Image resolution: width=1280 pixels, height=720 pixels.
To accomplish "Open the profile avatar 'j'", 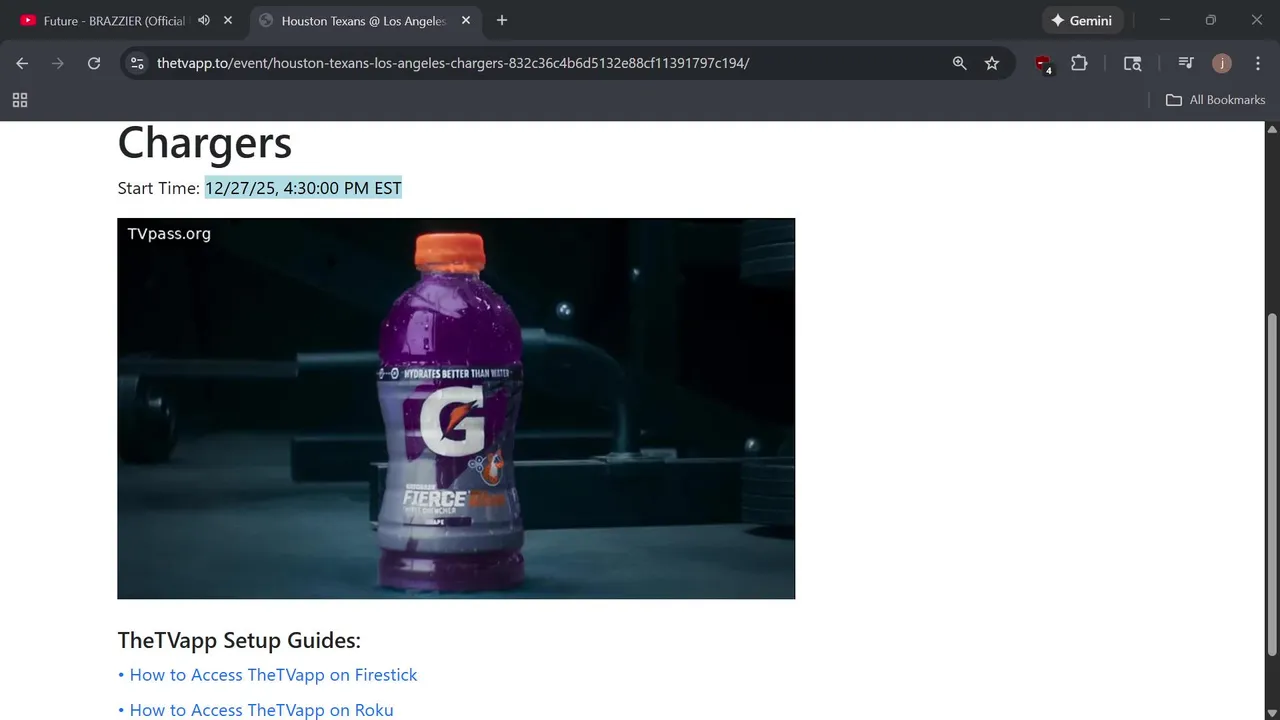I will pos(1222,63).
